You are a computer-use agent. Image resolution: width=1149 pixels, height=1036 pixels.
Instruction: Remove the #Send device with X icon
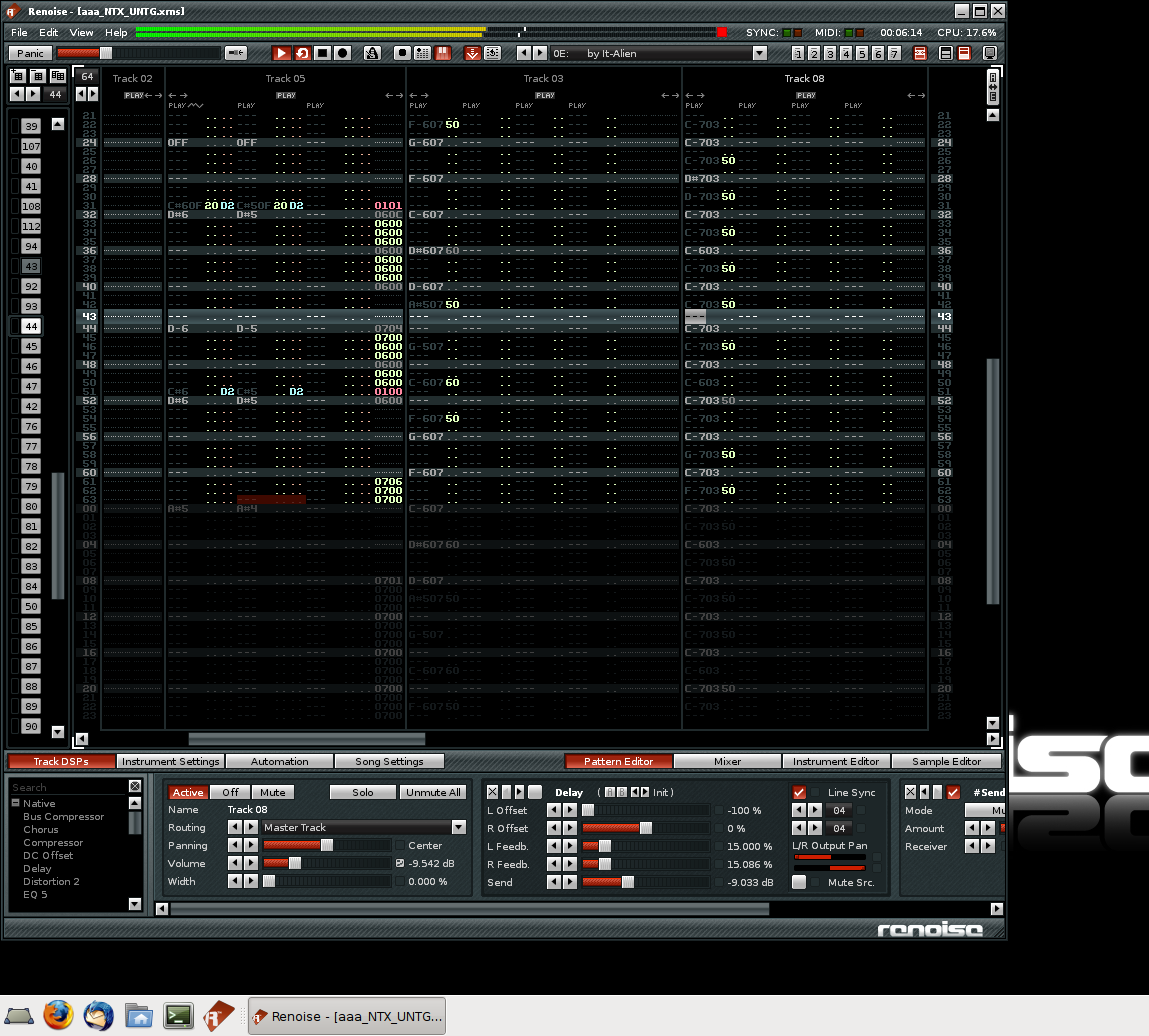(910, 792)
